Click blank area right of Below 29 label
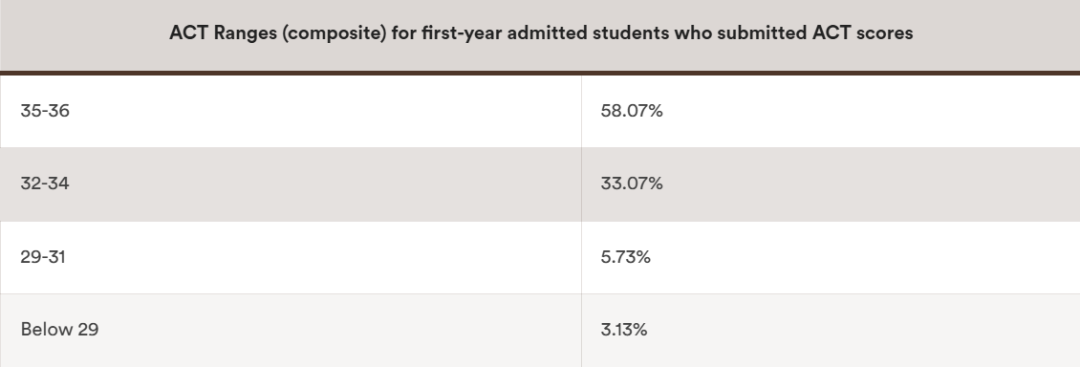This screenshot has height=367, width=1080. point(338,329)
